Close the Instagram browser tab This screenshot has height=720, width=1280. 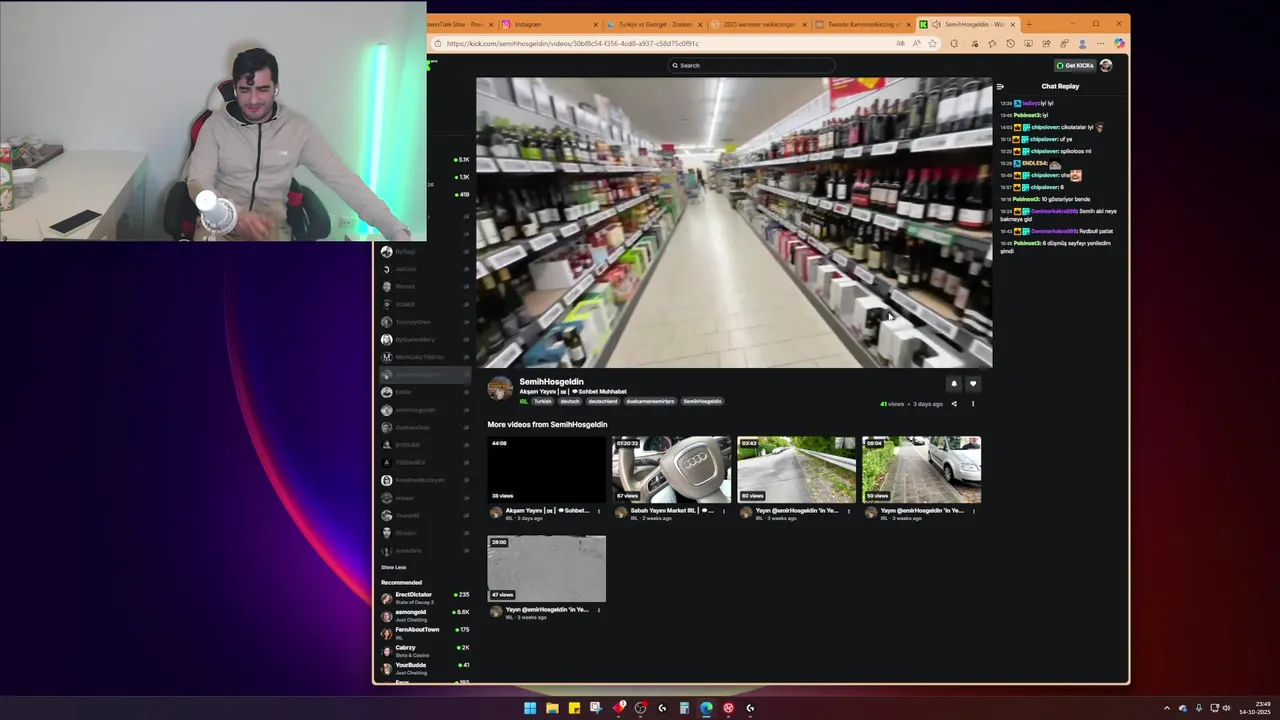coord(596,24)
